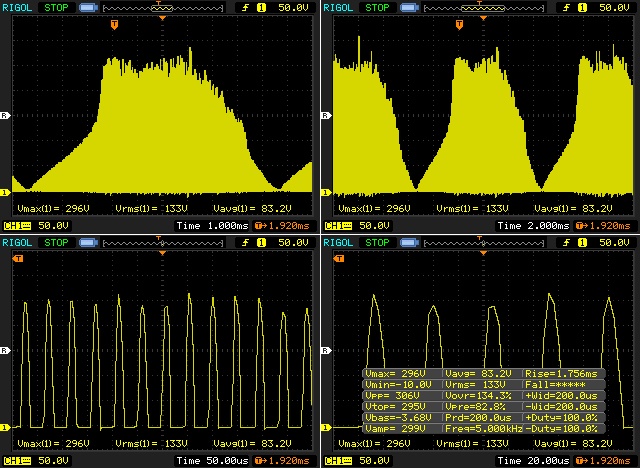Viewport: 640px width, 468px height.
Task: Click the rising-edge trigger icon in the 2.000ms panel
Action: click(566, 7)
